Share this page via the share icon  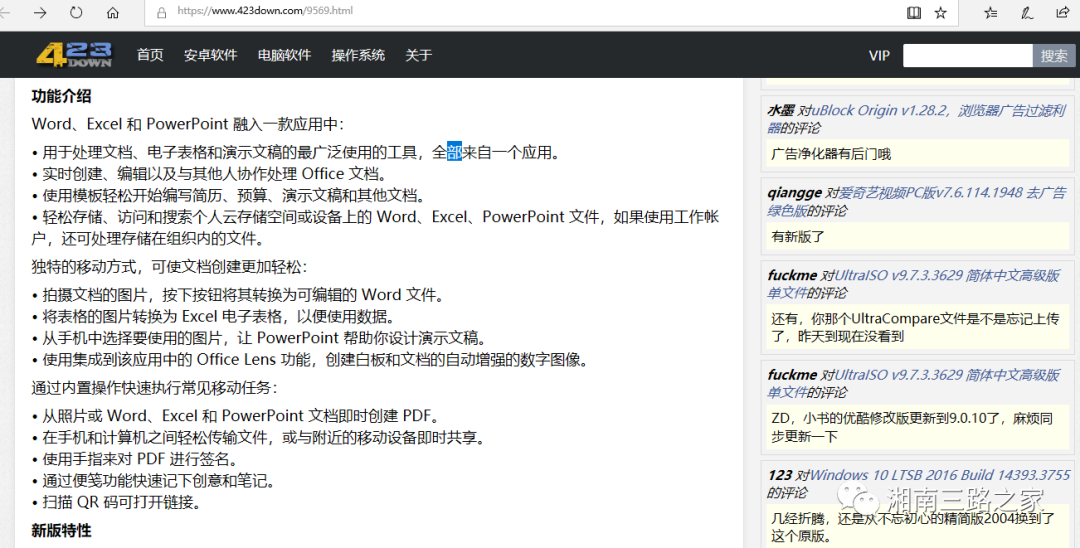point(1063,12)
